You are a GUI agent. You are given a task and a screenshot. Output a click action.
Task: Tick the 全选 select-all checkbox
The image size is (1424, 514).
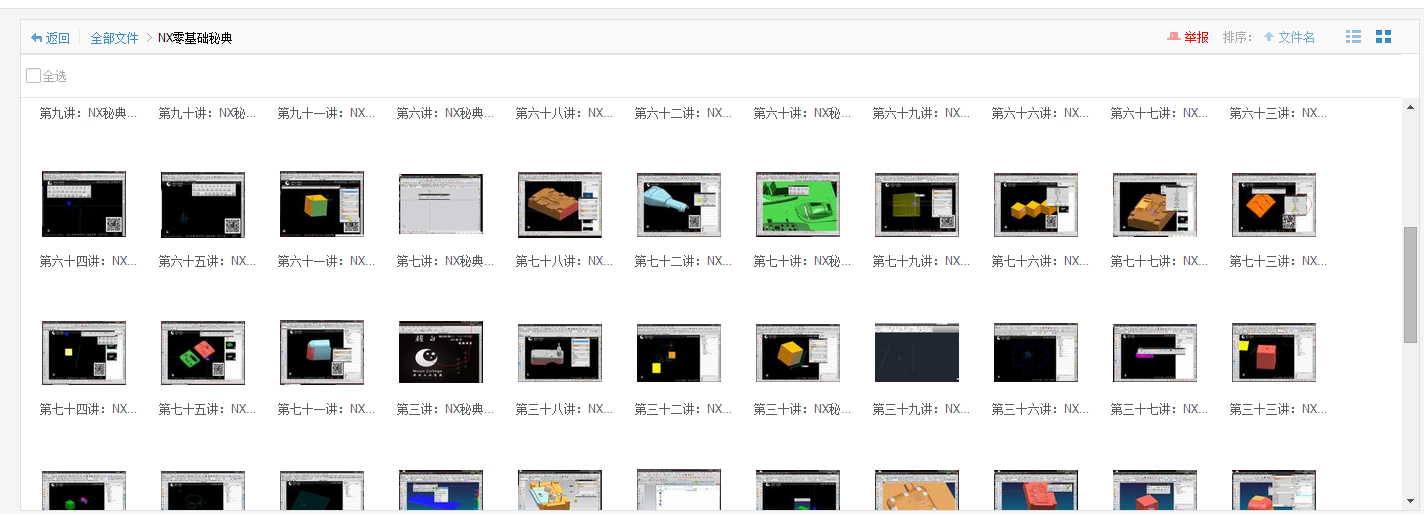[34, 76]
